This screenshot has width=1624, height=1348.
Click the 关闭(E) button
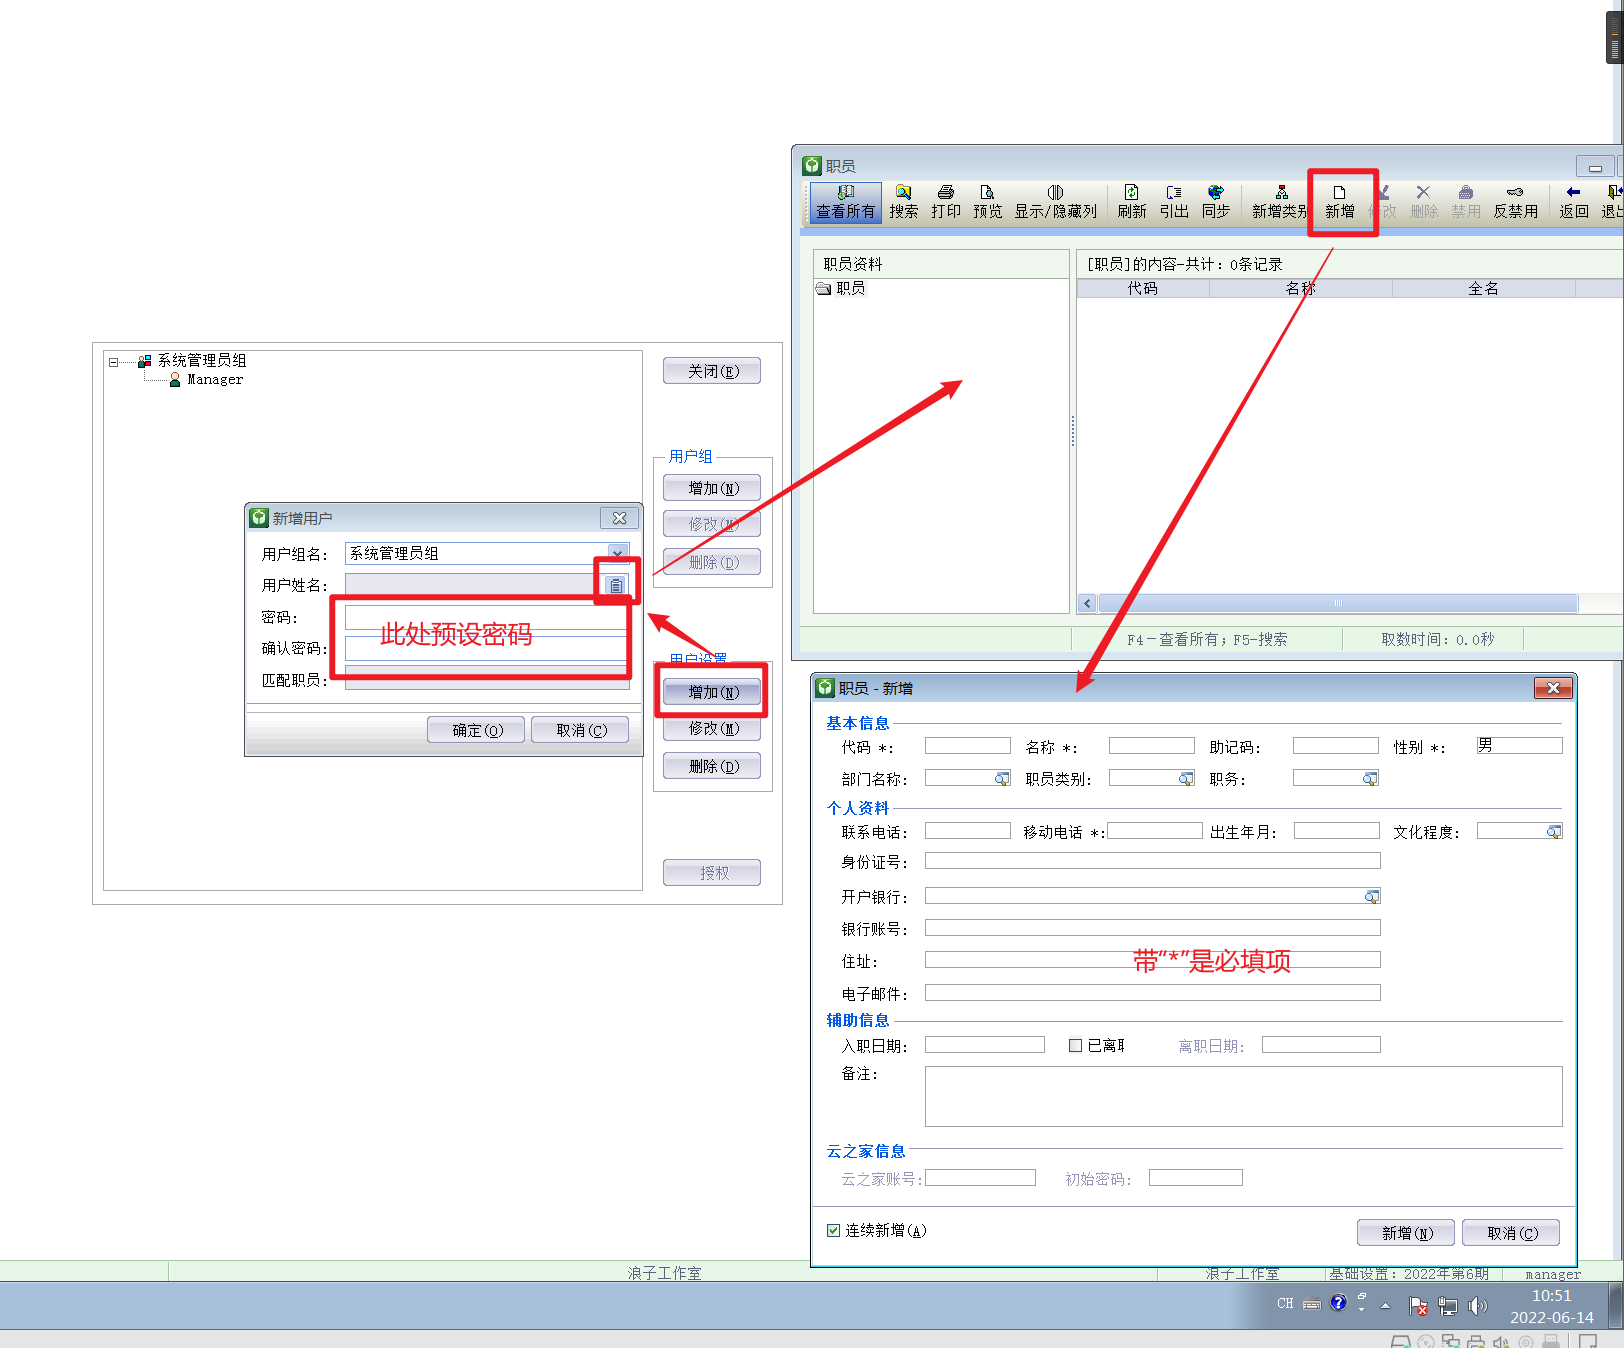point(712,371)
